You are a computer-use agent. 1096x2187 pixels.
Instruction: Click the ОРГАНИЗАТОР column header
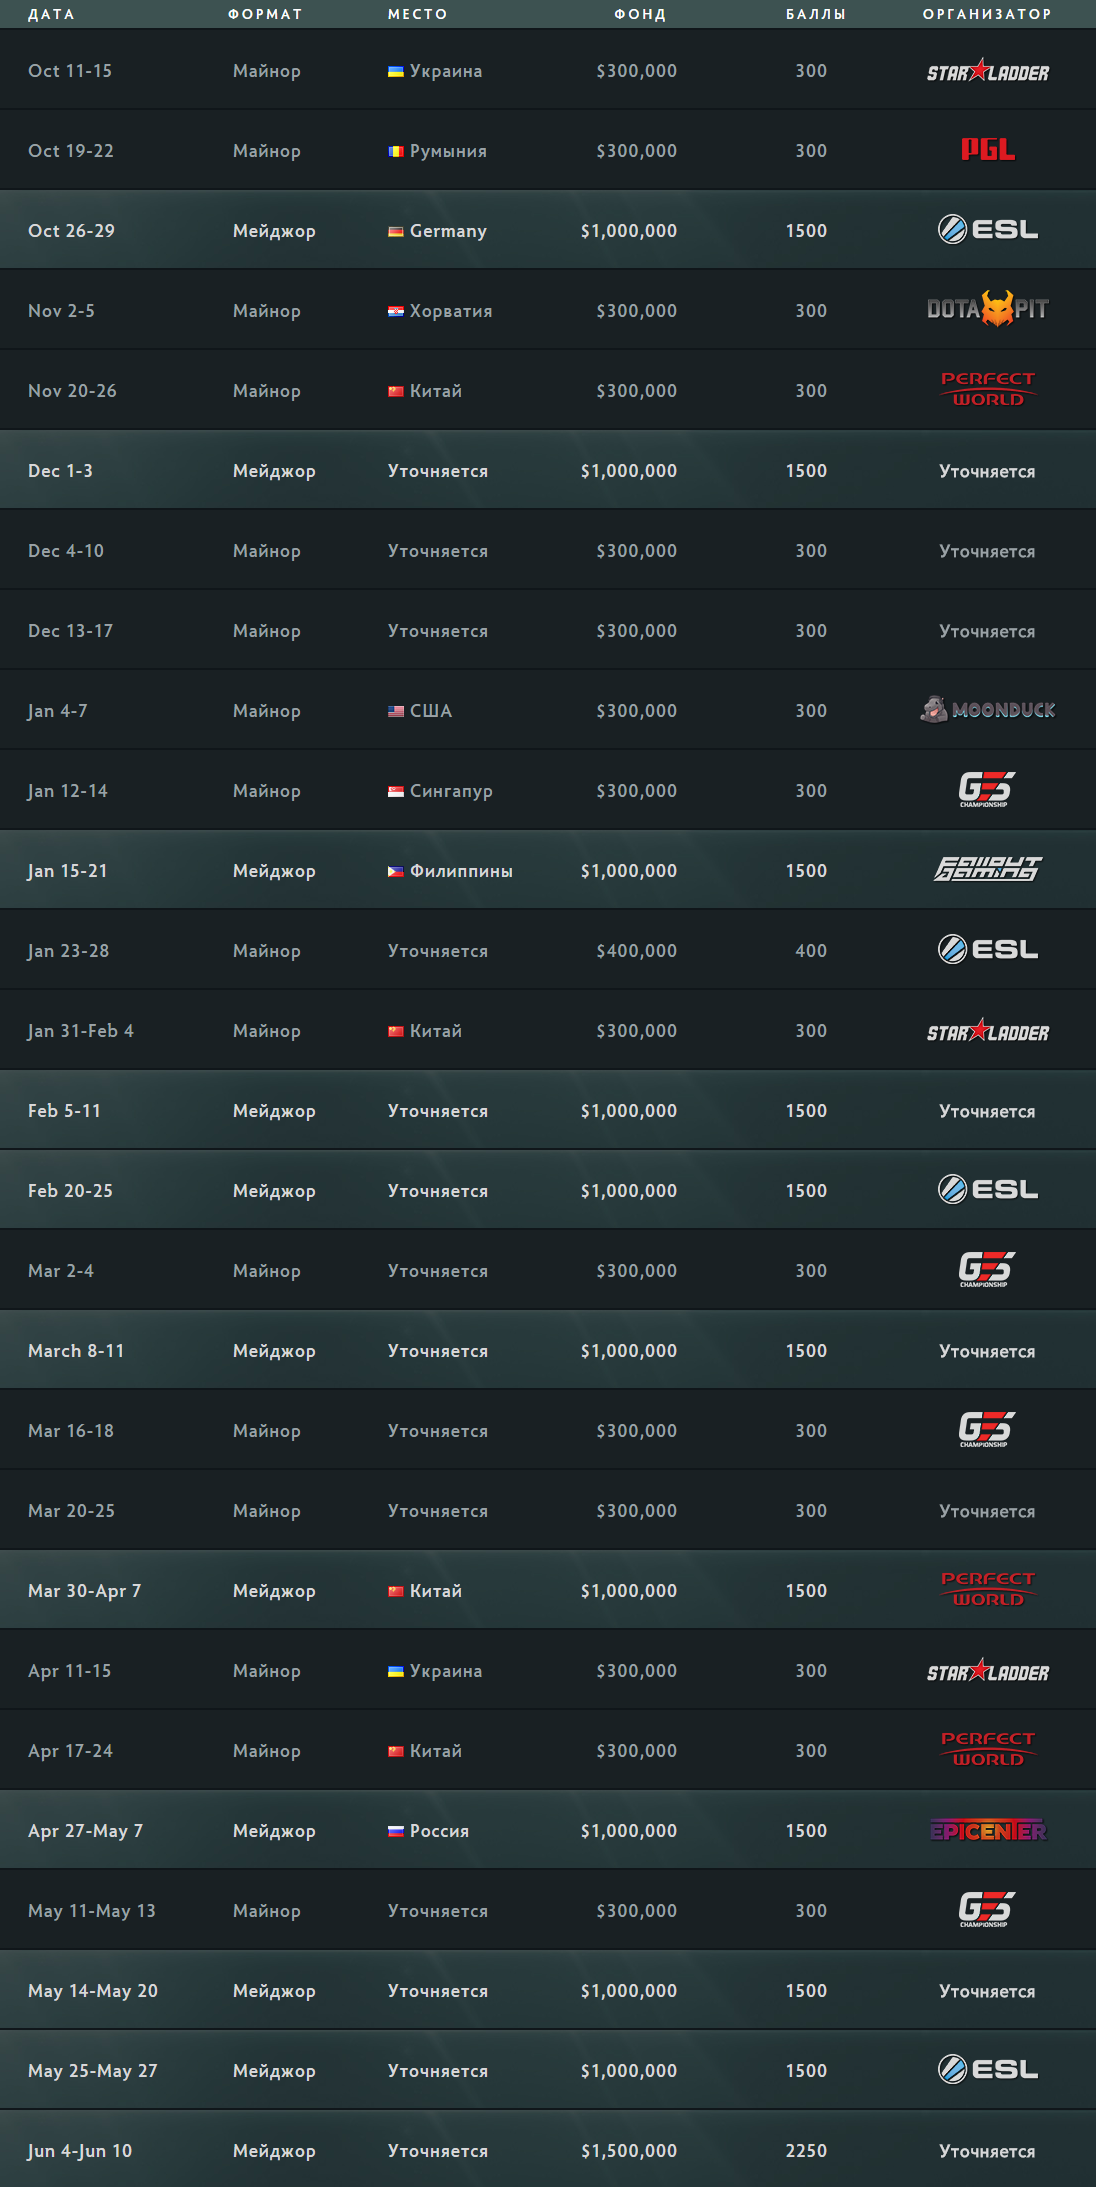coord(987,14)
